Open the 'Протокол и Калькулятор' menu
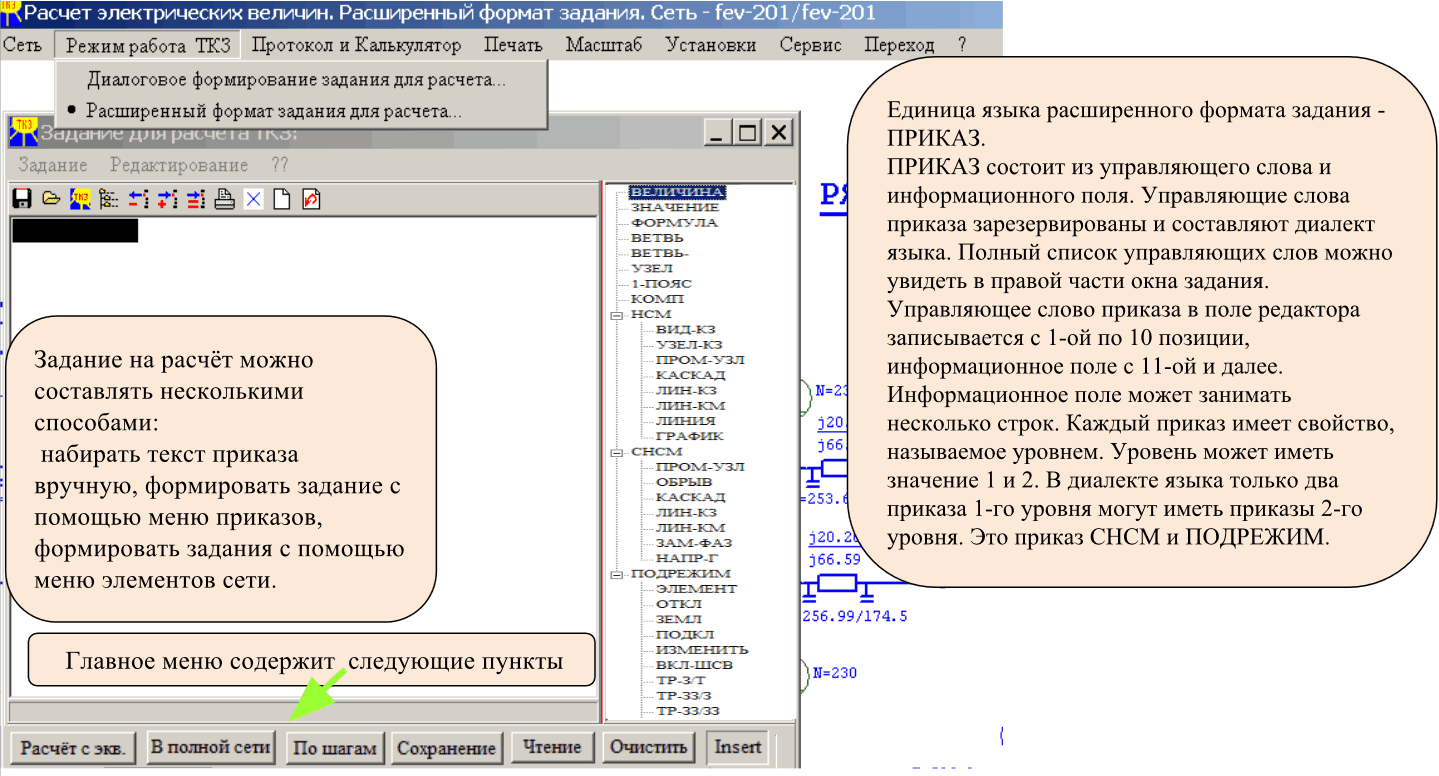The height and width of the screenshot is (776, 1439). click(x=356, y=45)
